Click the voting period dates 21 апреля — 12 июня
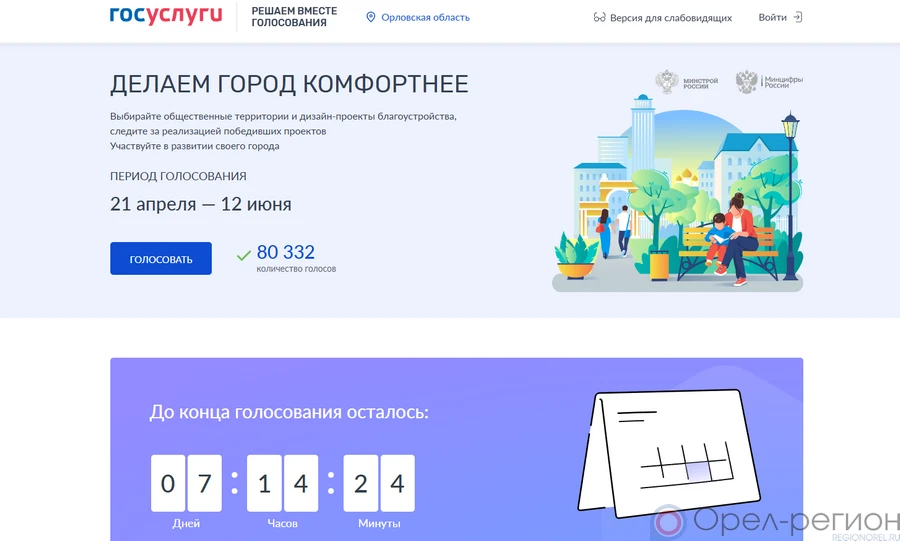 tap(201, 205)
